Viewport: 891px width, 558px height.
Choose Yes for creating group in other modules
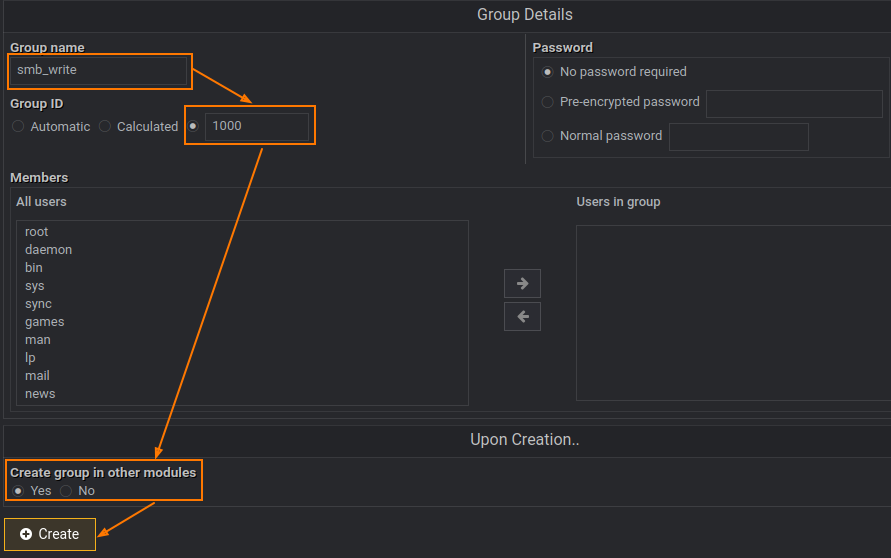[18, 491]
